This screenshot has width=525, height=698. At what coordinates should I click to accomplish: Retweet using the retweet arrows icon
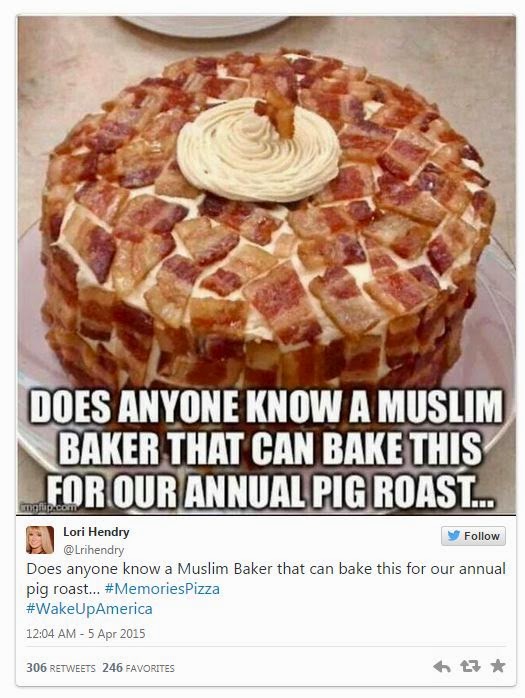[x=470, y=666]
